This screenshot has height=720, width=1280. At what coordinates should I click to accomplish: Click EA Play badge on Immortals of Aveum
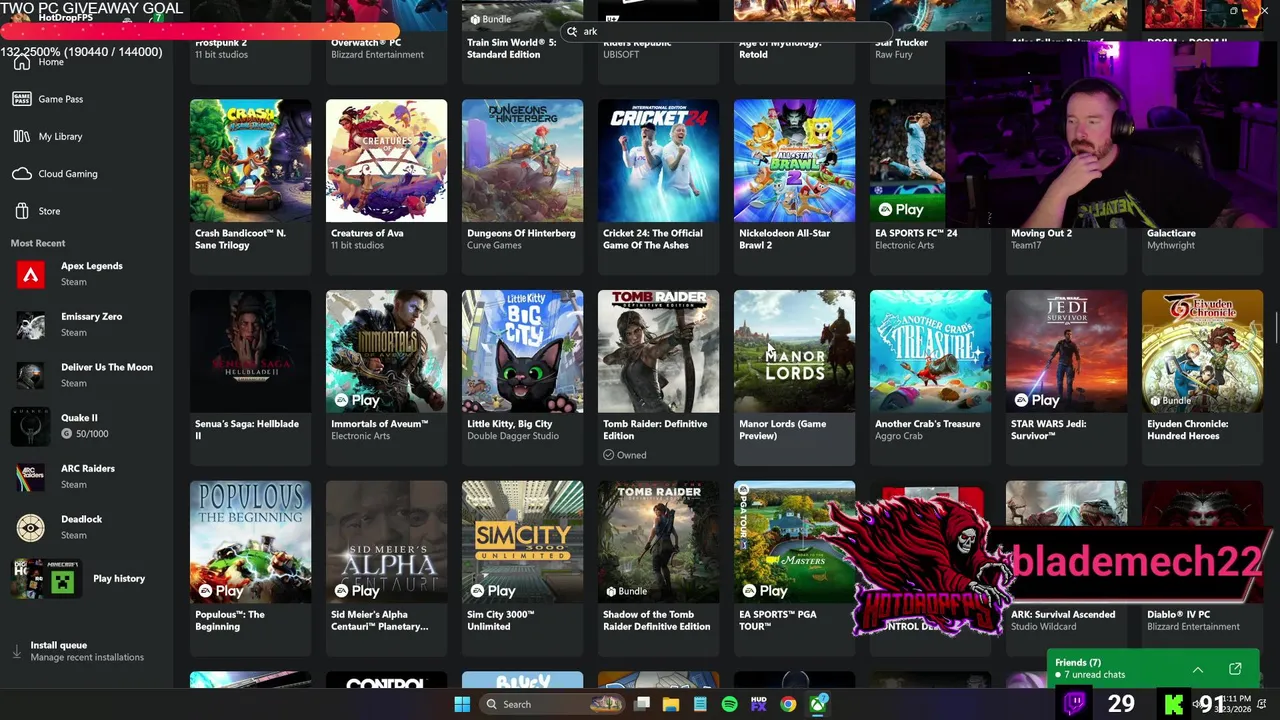357,400
